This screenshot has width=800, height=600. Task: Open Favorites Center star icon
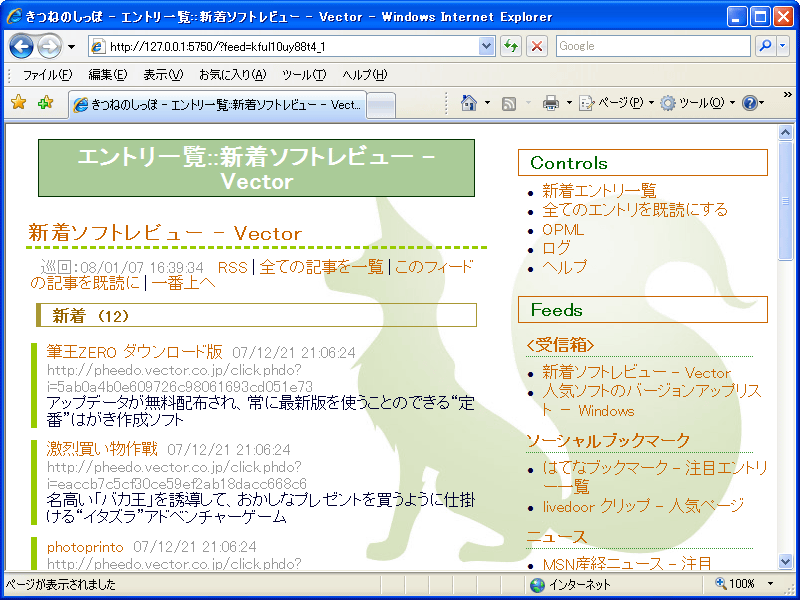coord(18,103)
